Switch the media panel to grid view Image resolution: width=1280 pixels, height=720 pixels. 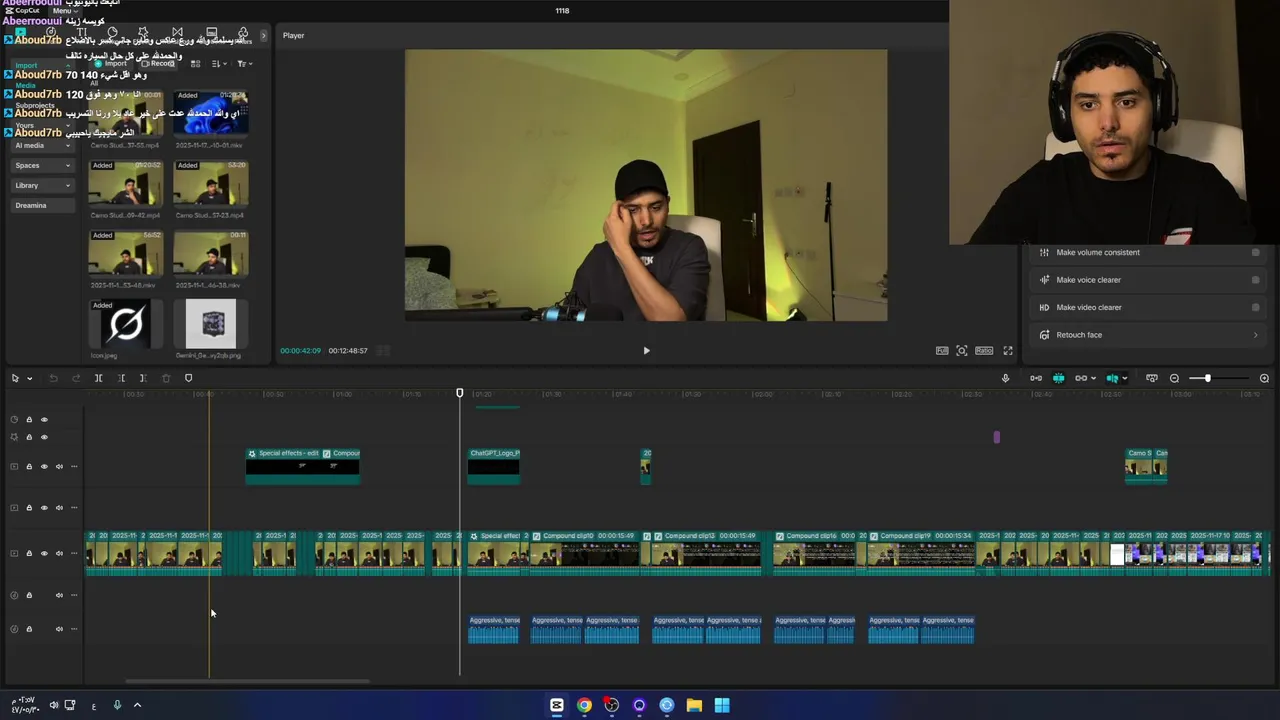(x=195, y=64)
